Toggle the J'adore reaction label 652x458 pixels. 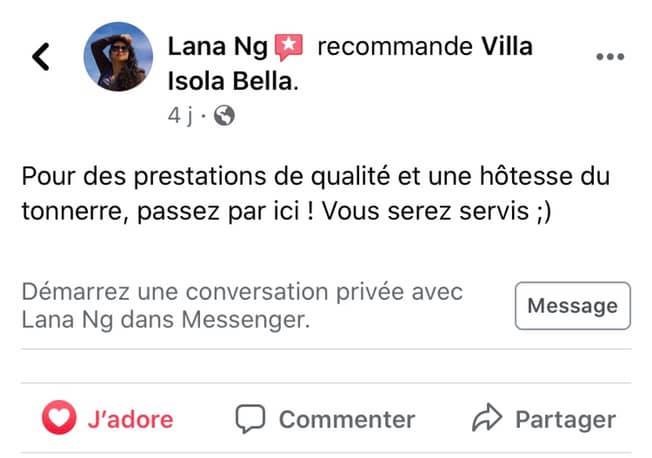pyautogui.click(x=130, y=419)
